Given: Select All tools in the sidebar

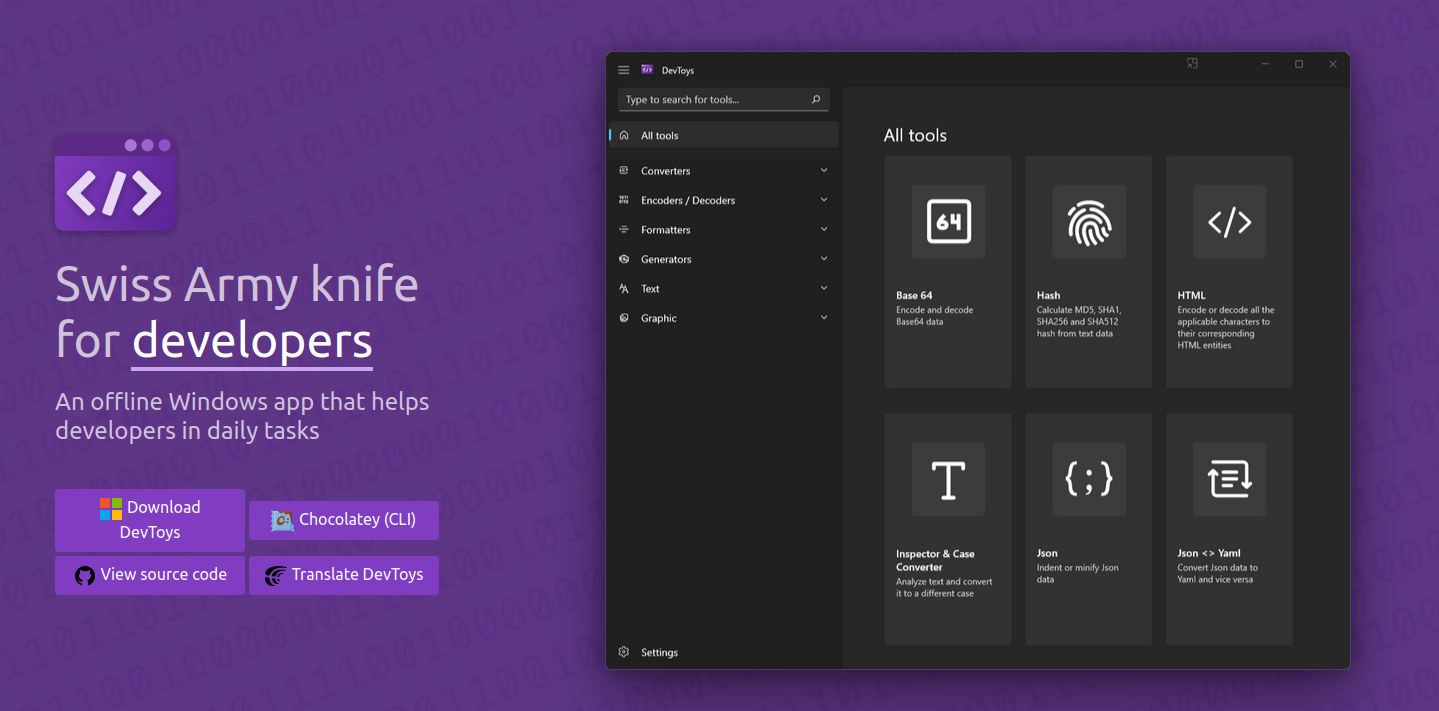Looking at the screenshot, I should 660,136.
